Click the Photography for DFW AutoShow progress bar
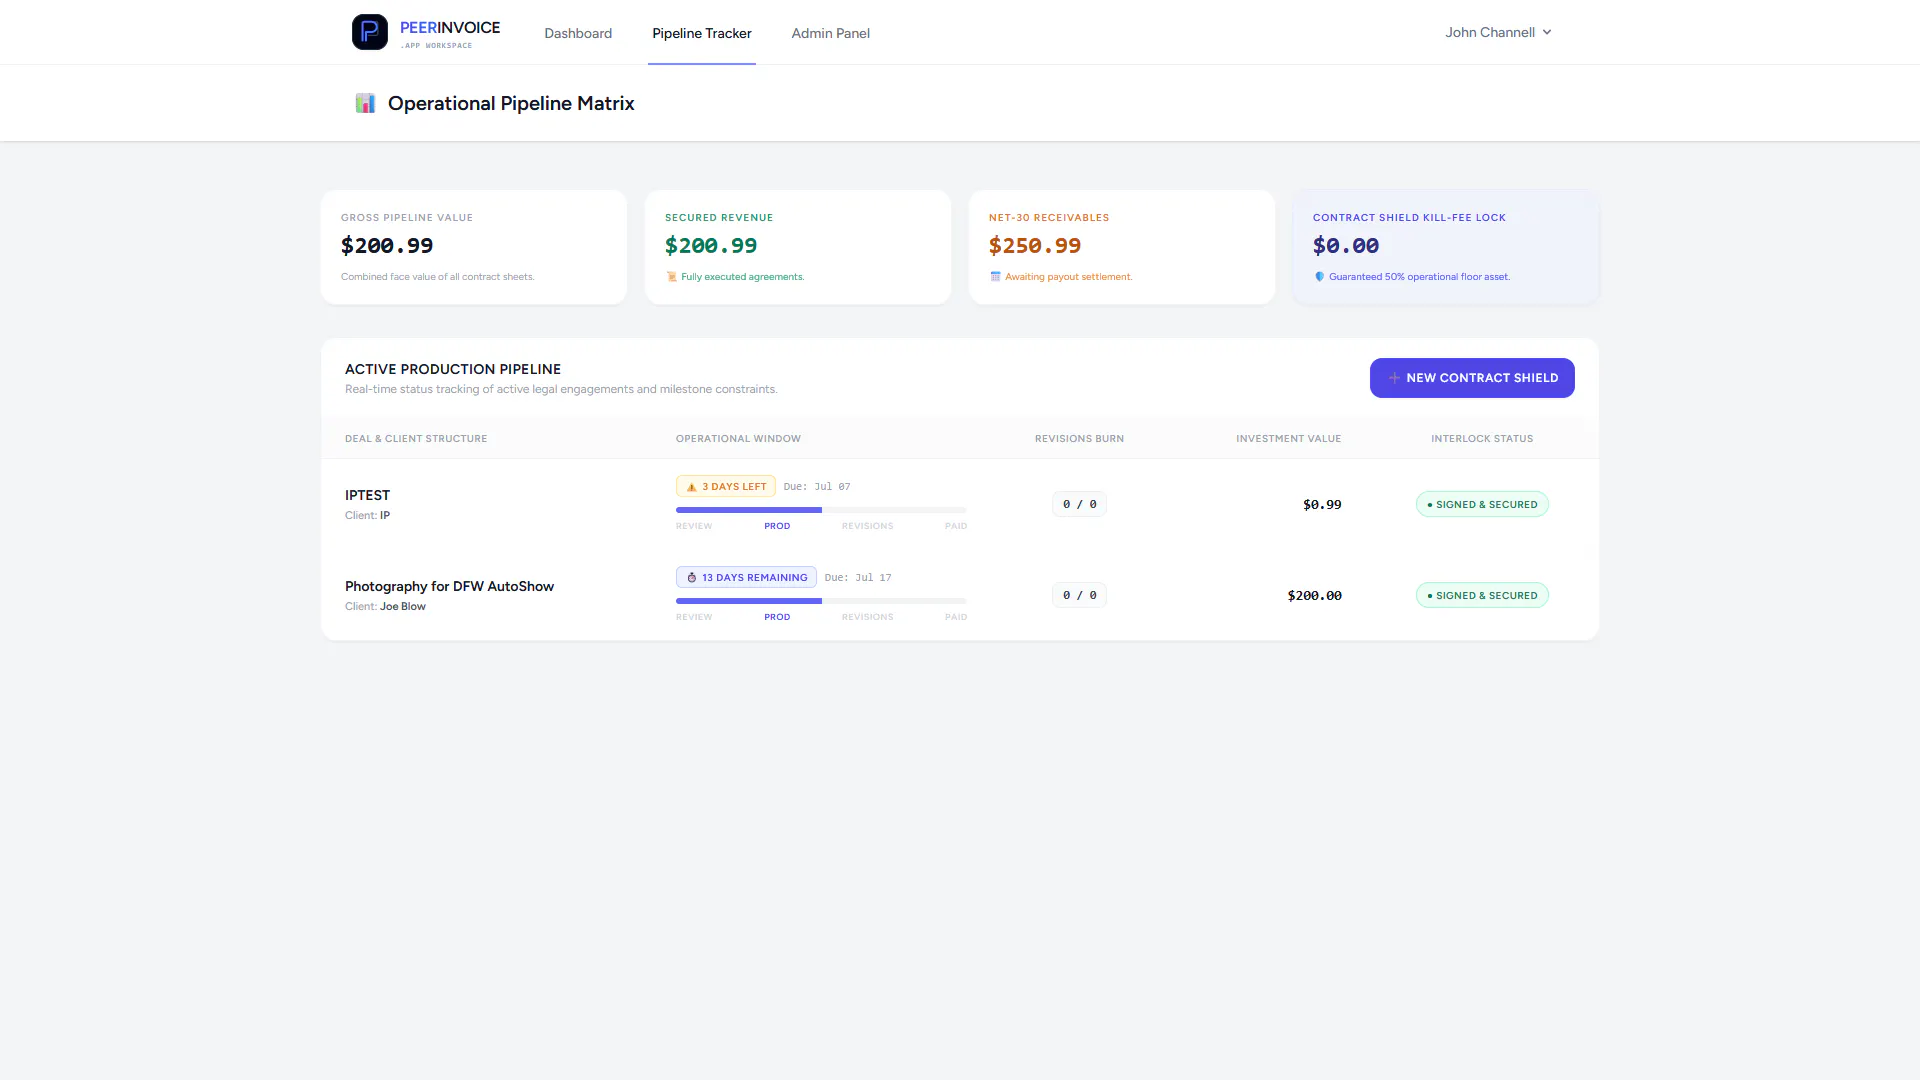The width and height of the screenshot is (1920, 1080). tap(821, 601)
